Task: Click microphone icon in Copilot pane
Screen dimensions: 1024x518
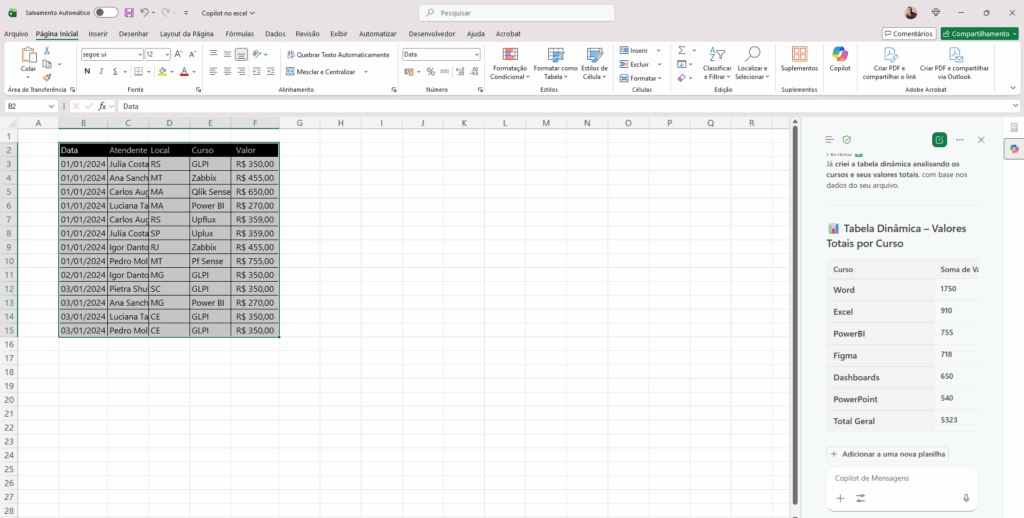Action: pyautogui.click(x=966, y=498)
